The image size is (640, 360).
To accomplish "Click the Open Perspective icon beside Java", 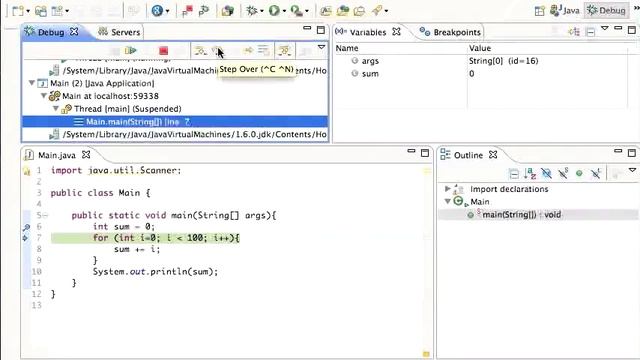I will pos(540,11).
